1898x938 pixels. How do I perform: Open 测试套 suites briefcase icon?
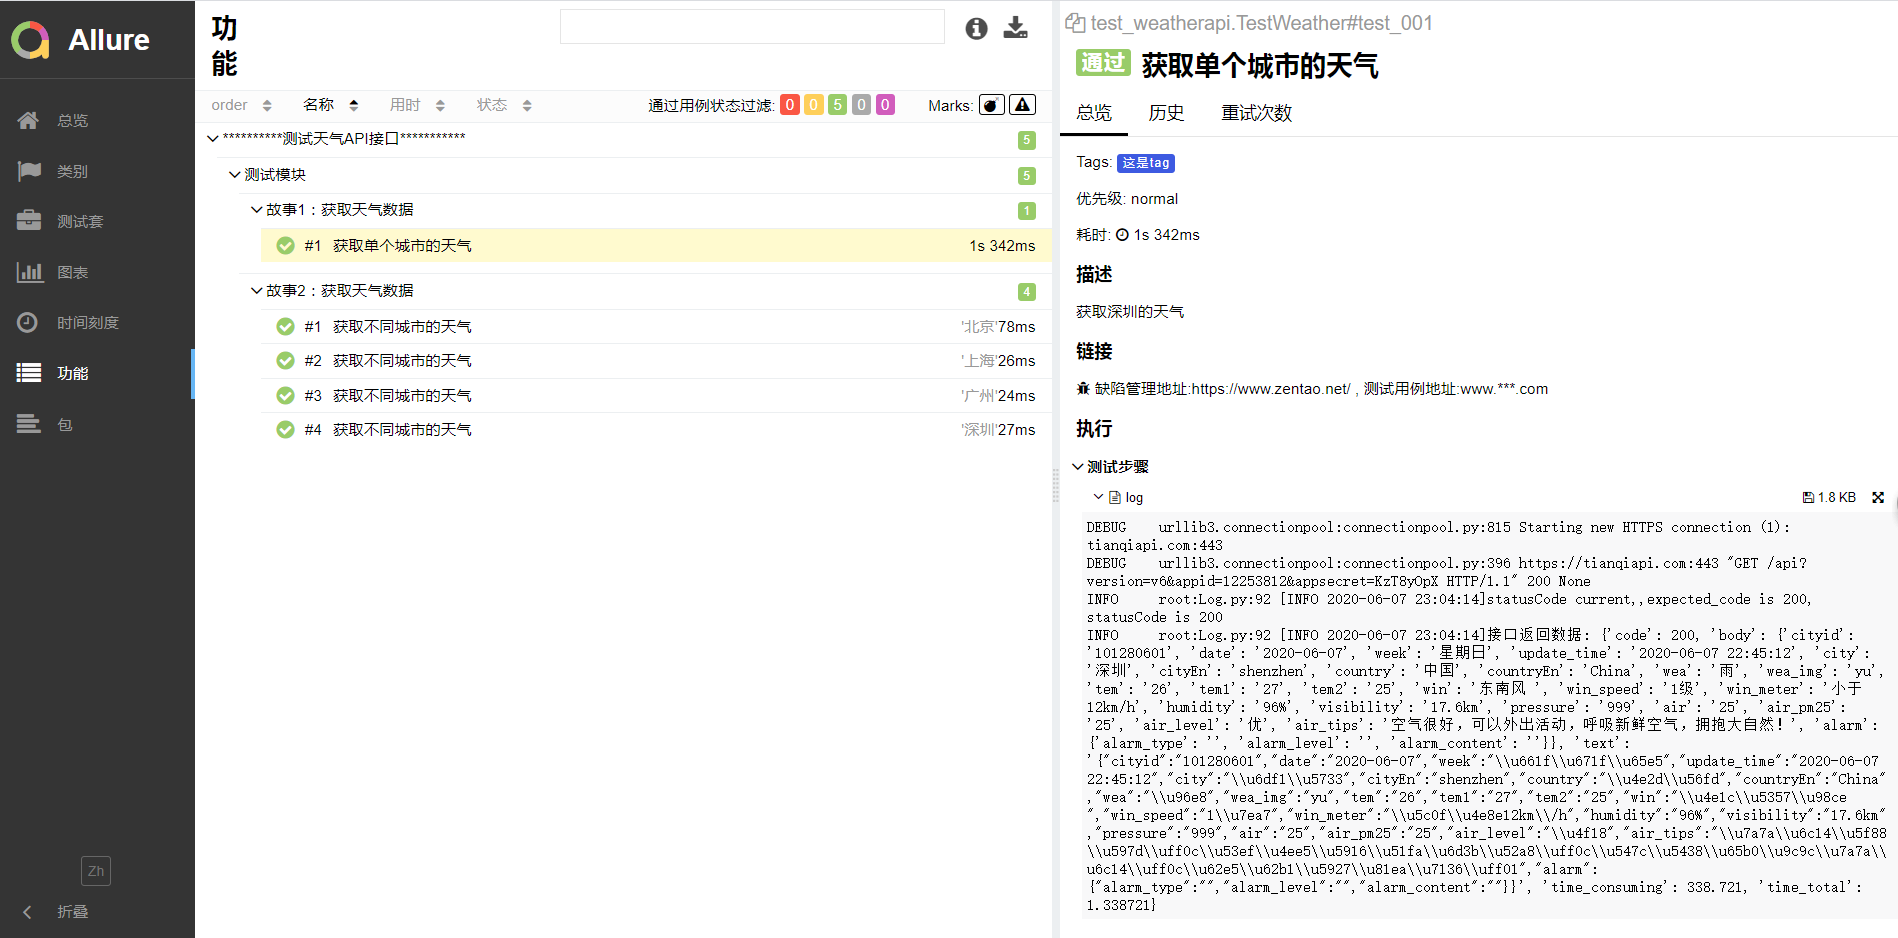tap(29, 221)
